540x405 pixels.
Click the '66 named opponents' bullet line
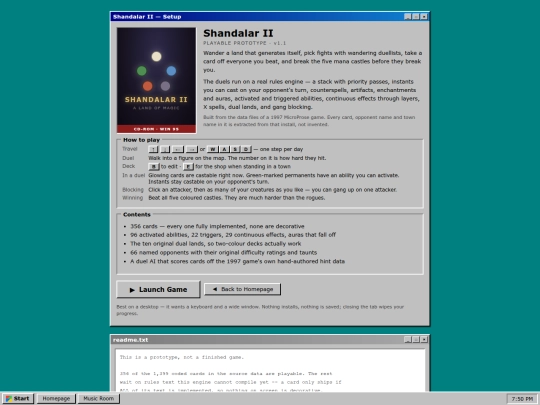coord(224,252)
